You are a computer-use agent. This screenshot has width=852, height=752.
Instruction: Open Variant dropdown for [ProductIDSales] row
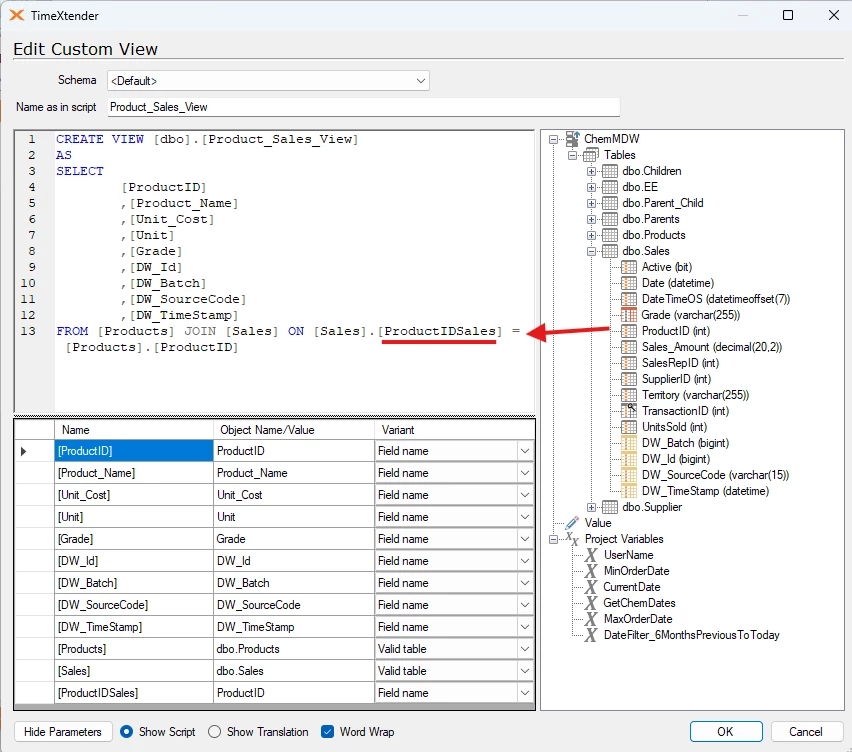[x=524, y=693]
